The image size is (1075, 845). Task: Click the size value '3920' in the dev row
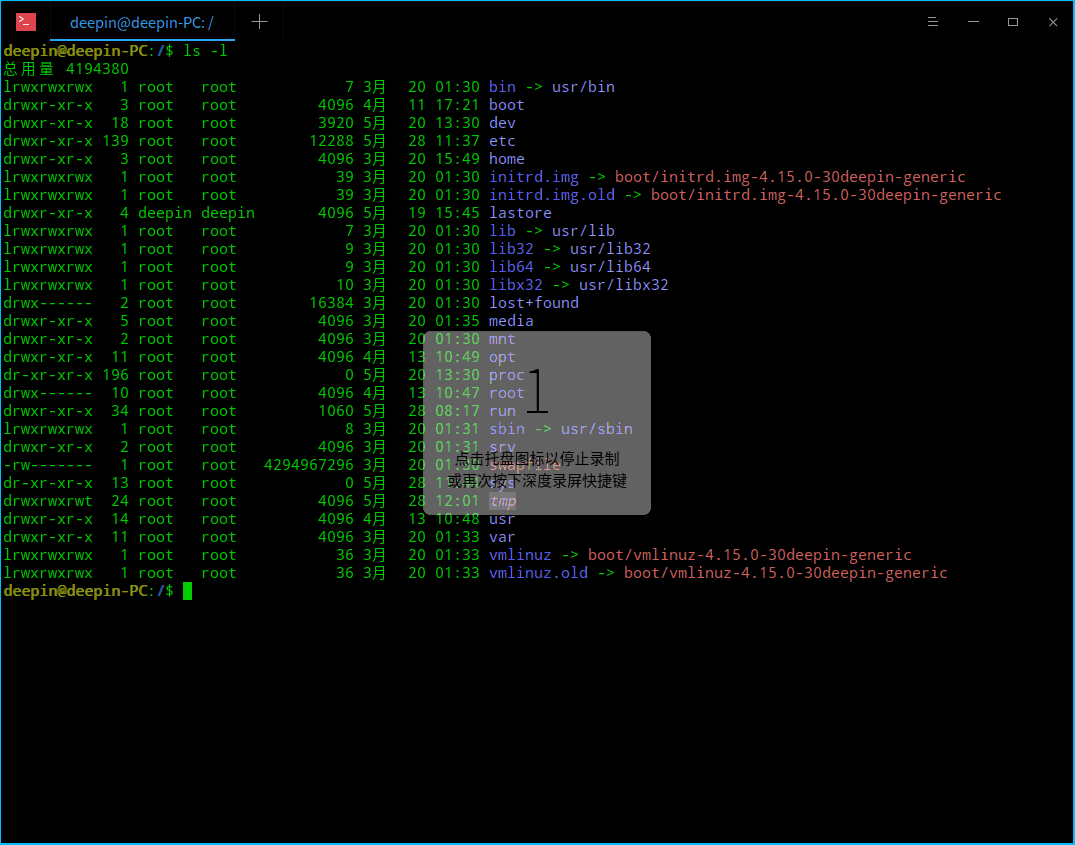pyautogui.click(x=336, y=123)
